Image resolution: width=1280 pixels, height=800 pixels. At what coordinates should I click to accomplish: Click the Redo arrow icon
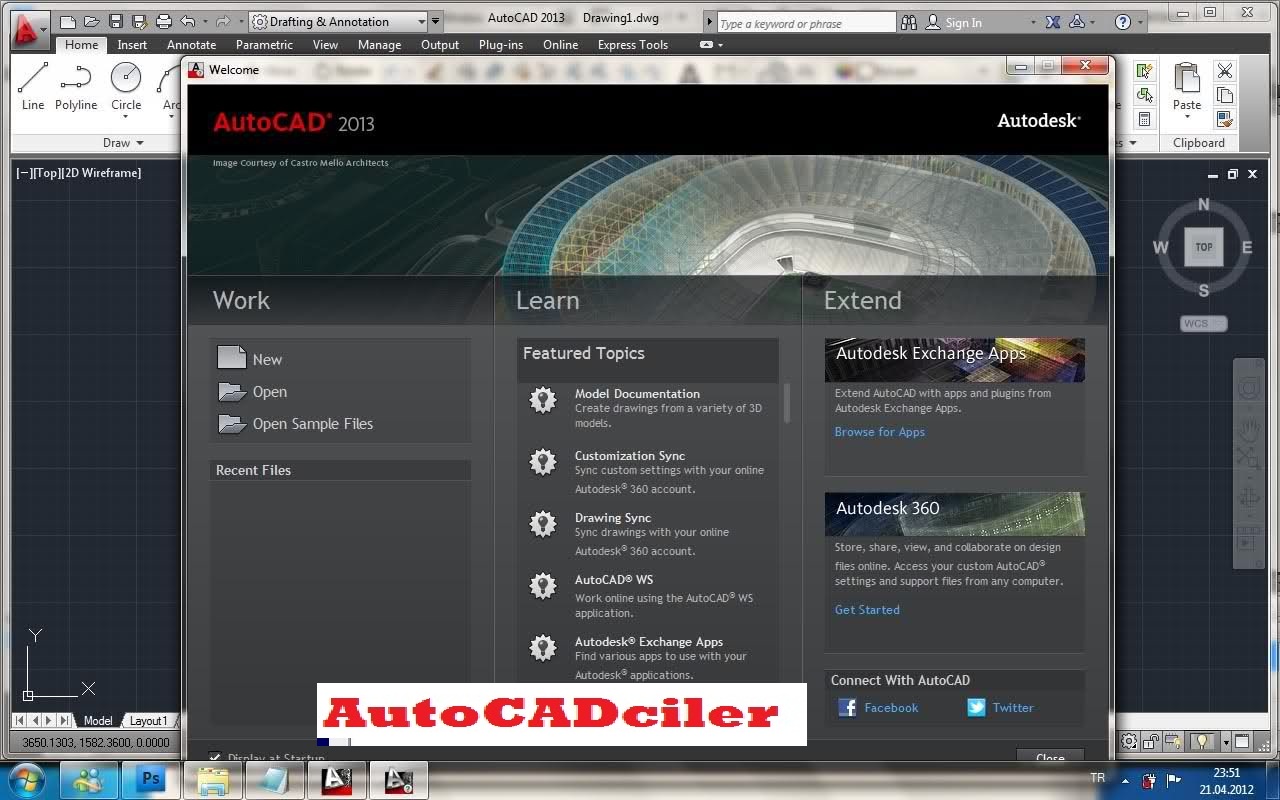[x=223, y=21]
